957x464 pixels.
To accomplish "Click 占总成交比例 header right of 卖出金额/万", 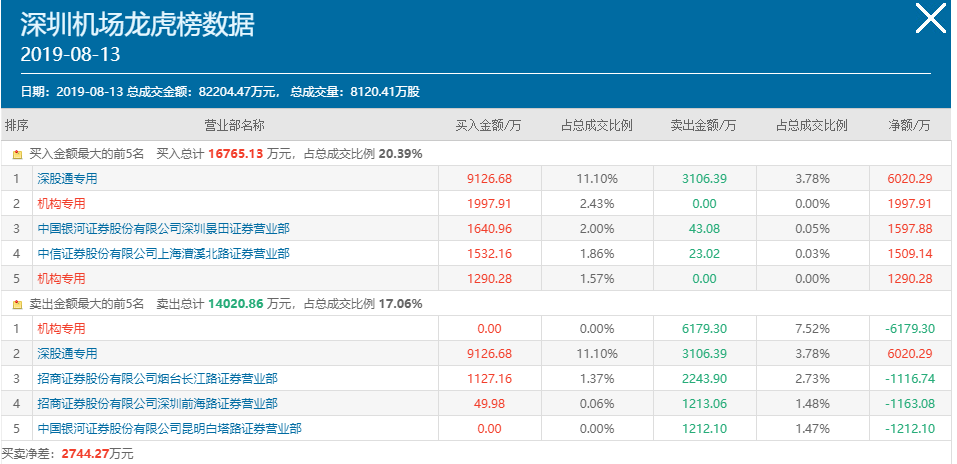I will tap(811, 126).
